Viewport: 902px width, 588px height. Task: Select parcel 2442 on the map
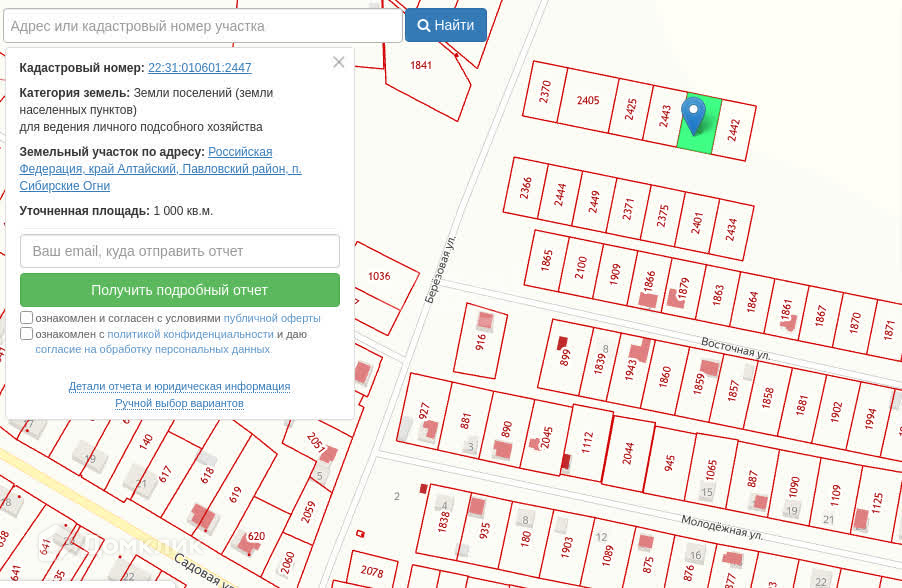(733, 130)
